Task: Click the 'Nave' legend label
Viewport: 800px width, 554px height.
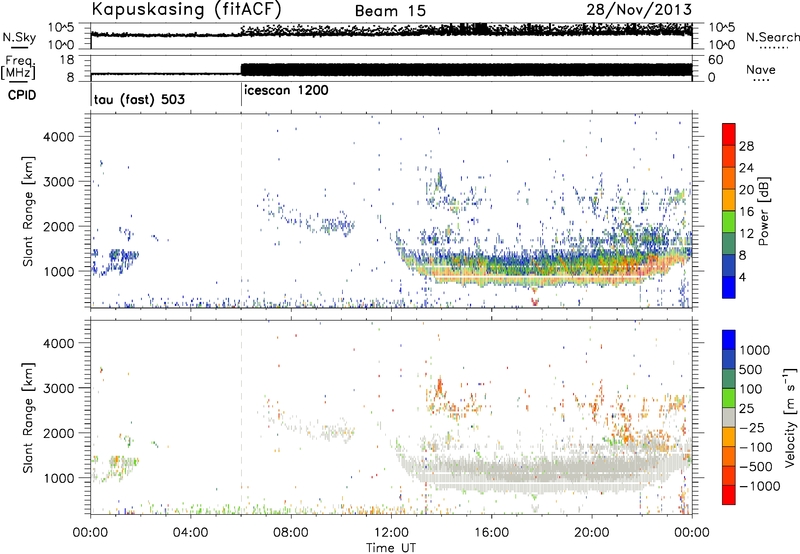Action: click(x=761, y=69)
